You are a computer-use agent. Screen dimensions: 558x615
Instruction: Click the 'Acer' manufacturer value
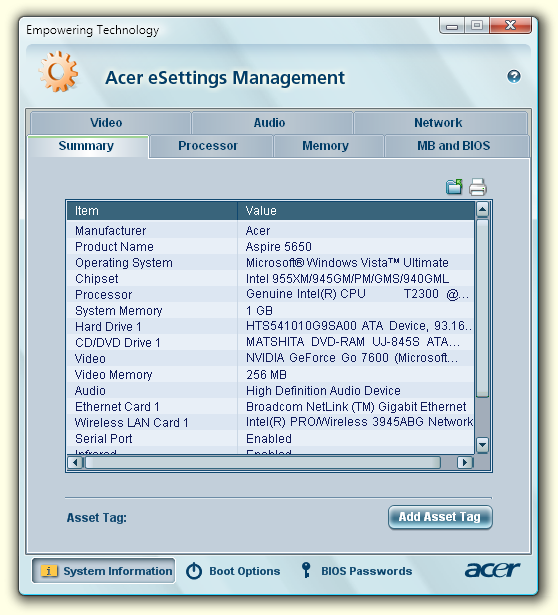258,231
